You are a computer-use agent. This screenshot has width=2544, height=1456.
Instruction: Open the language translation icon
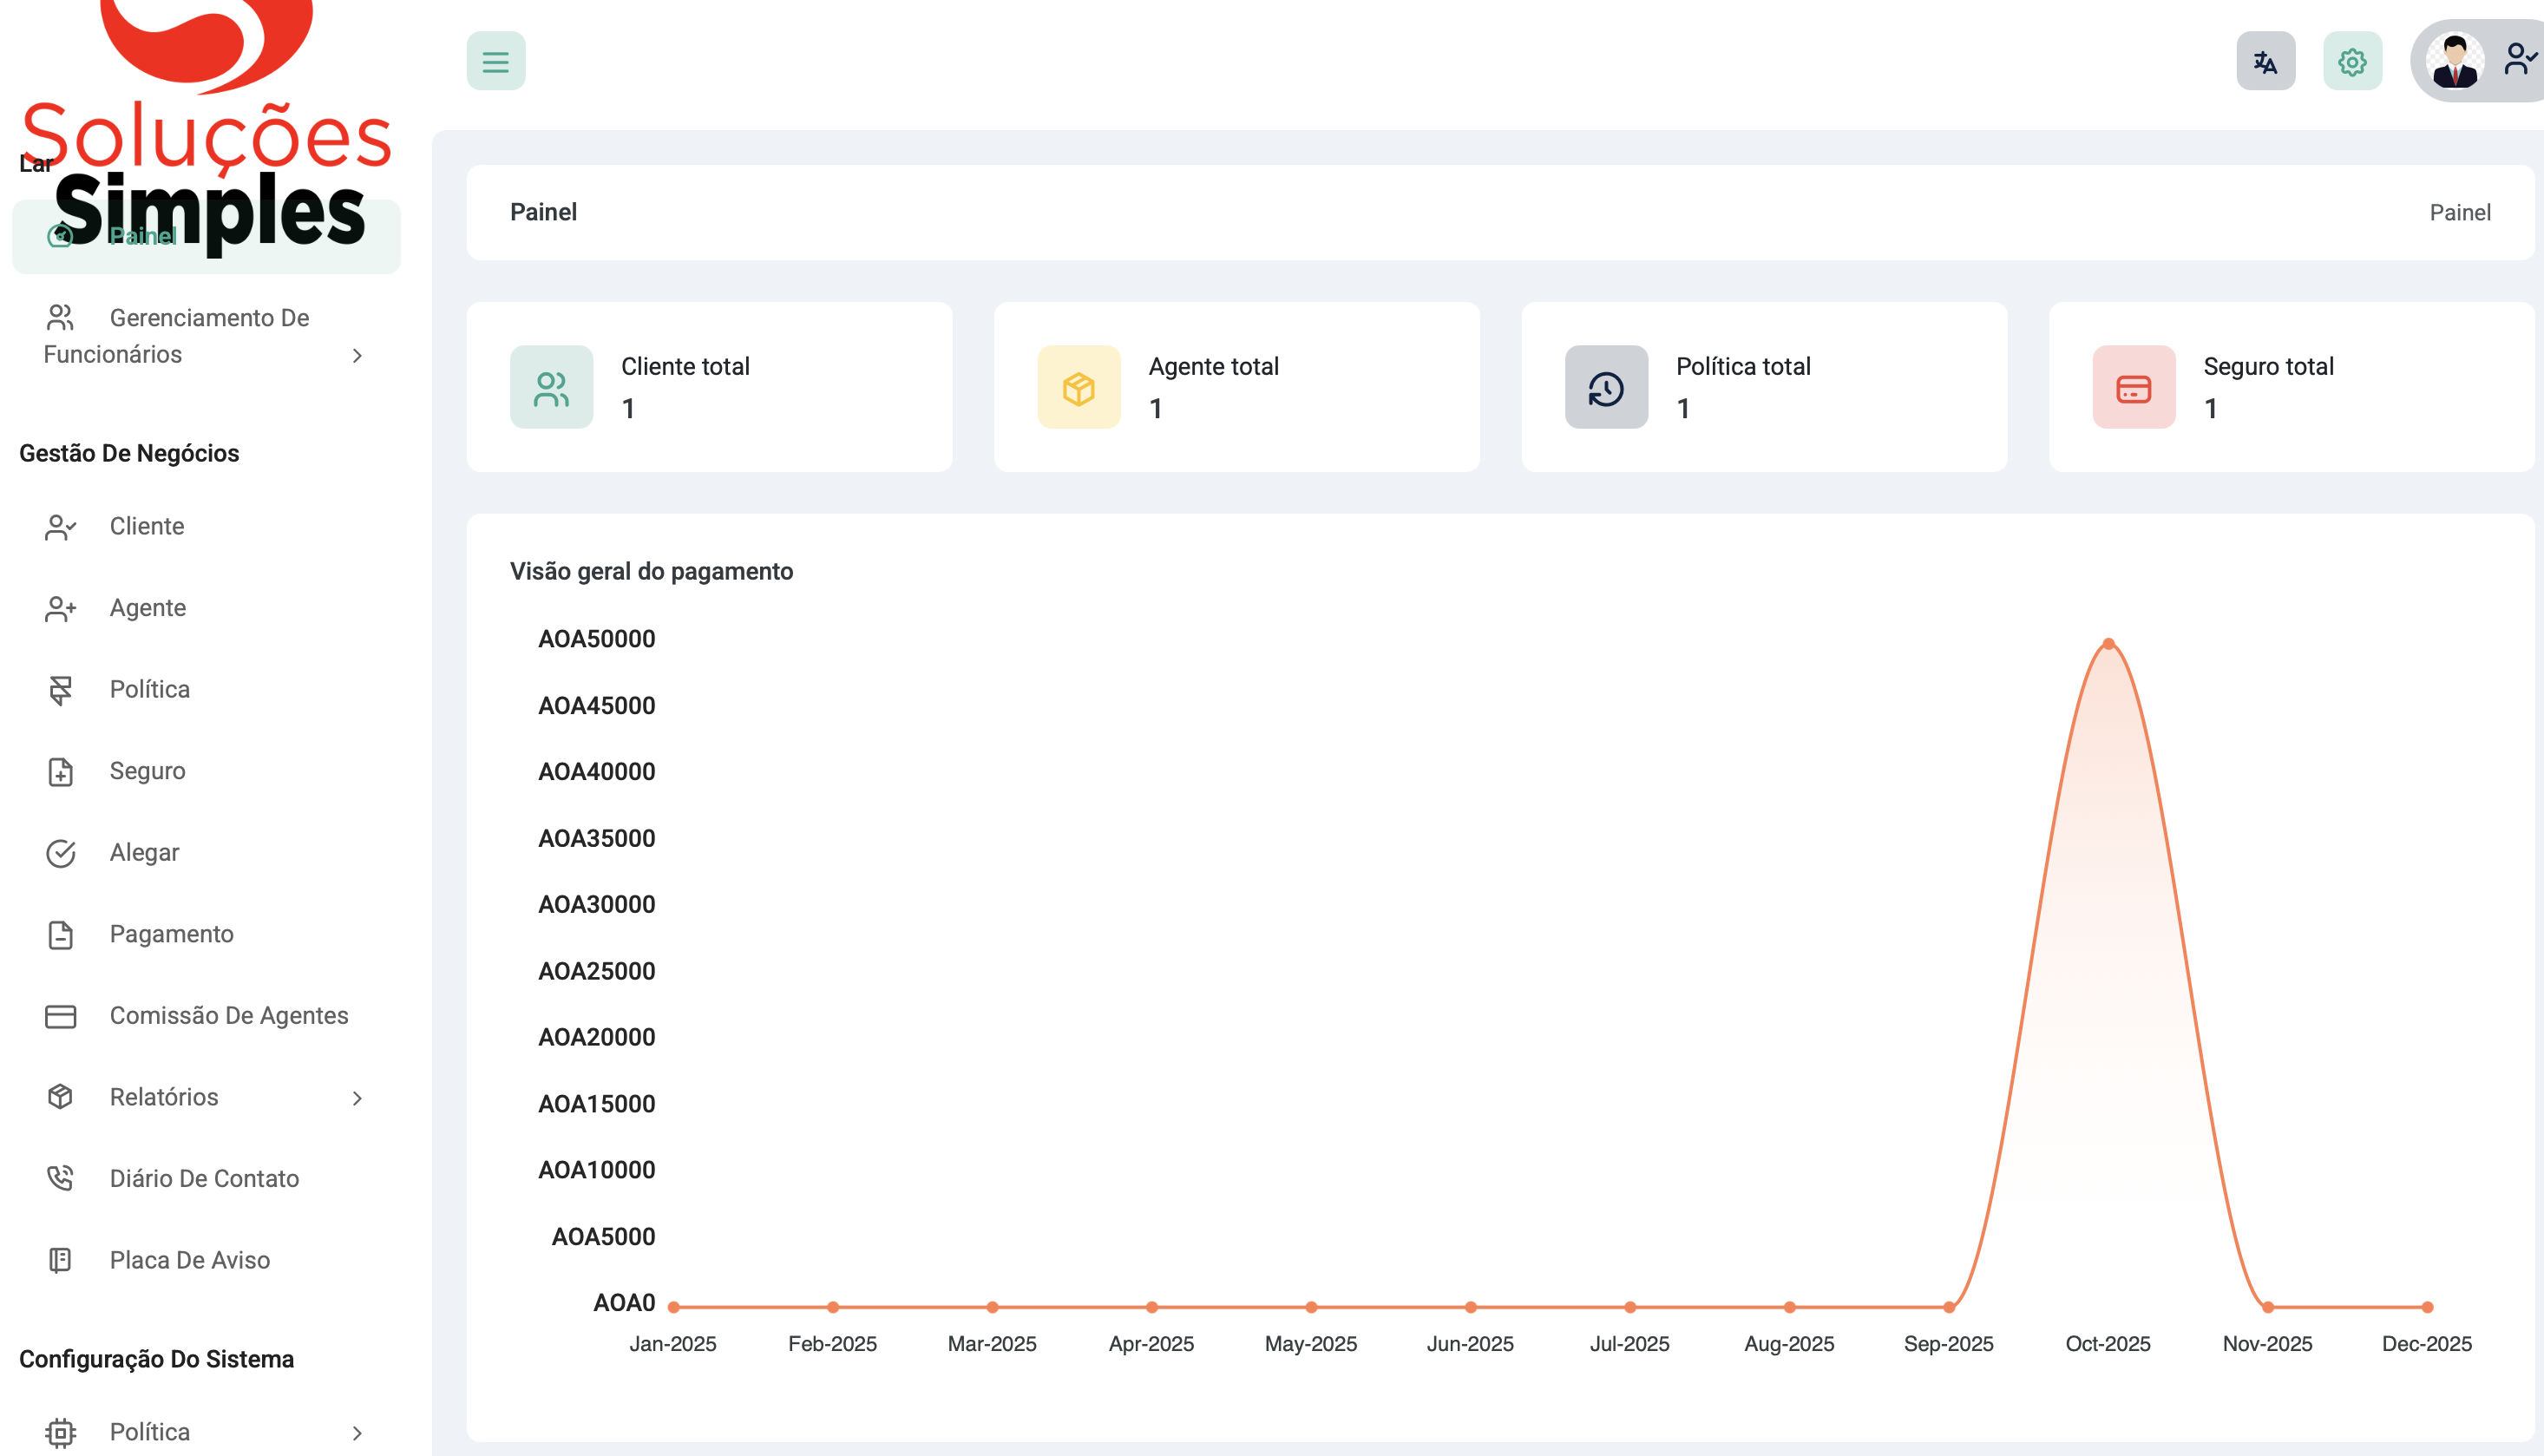[x=2265, y=61]
